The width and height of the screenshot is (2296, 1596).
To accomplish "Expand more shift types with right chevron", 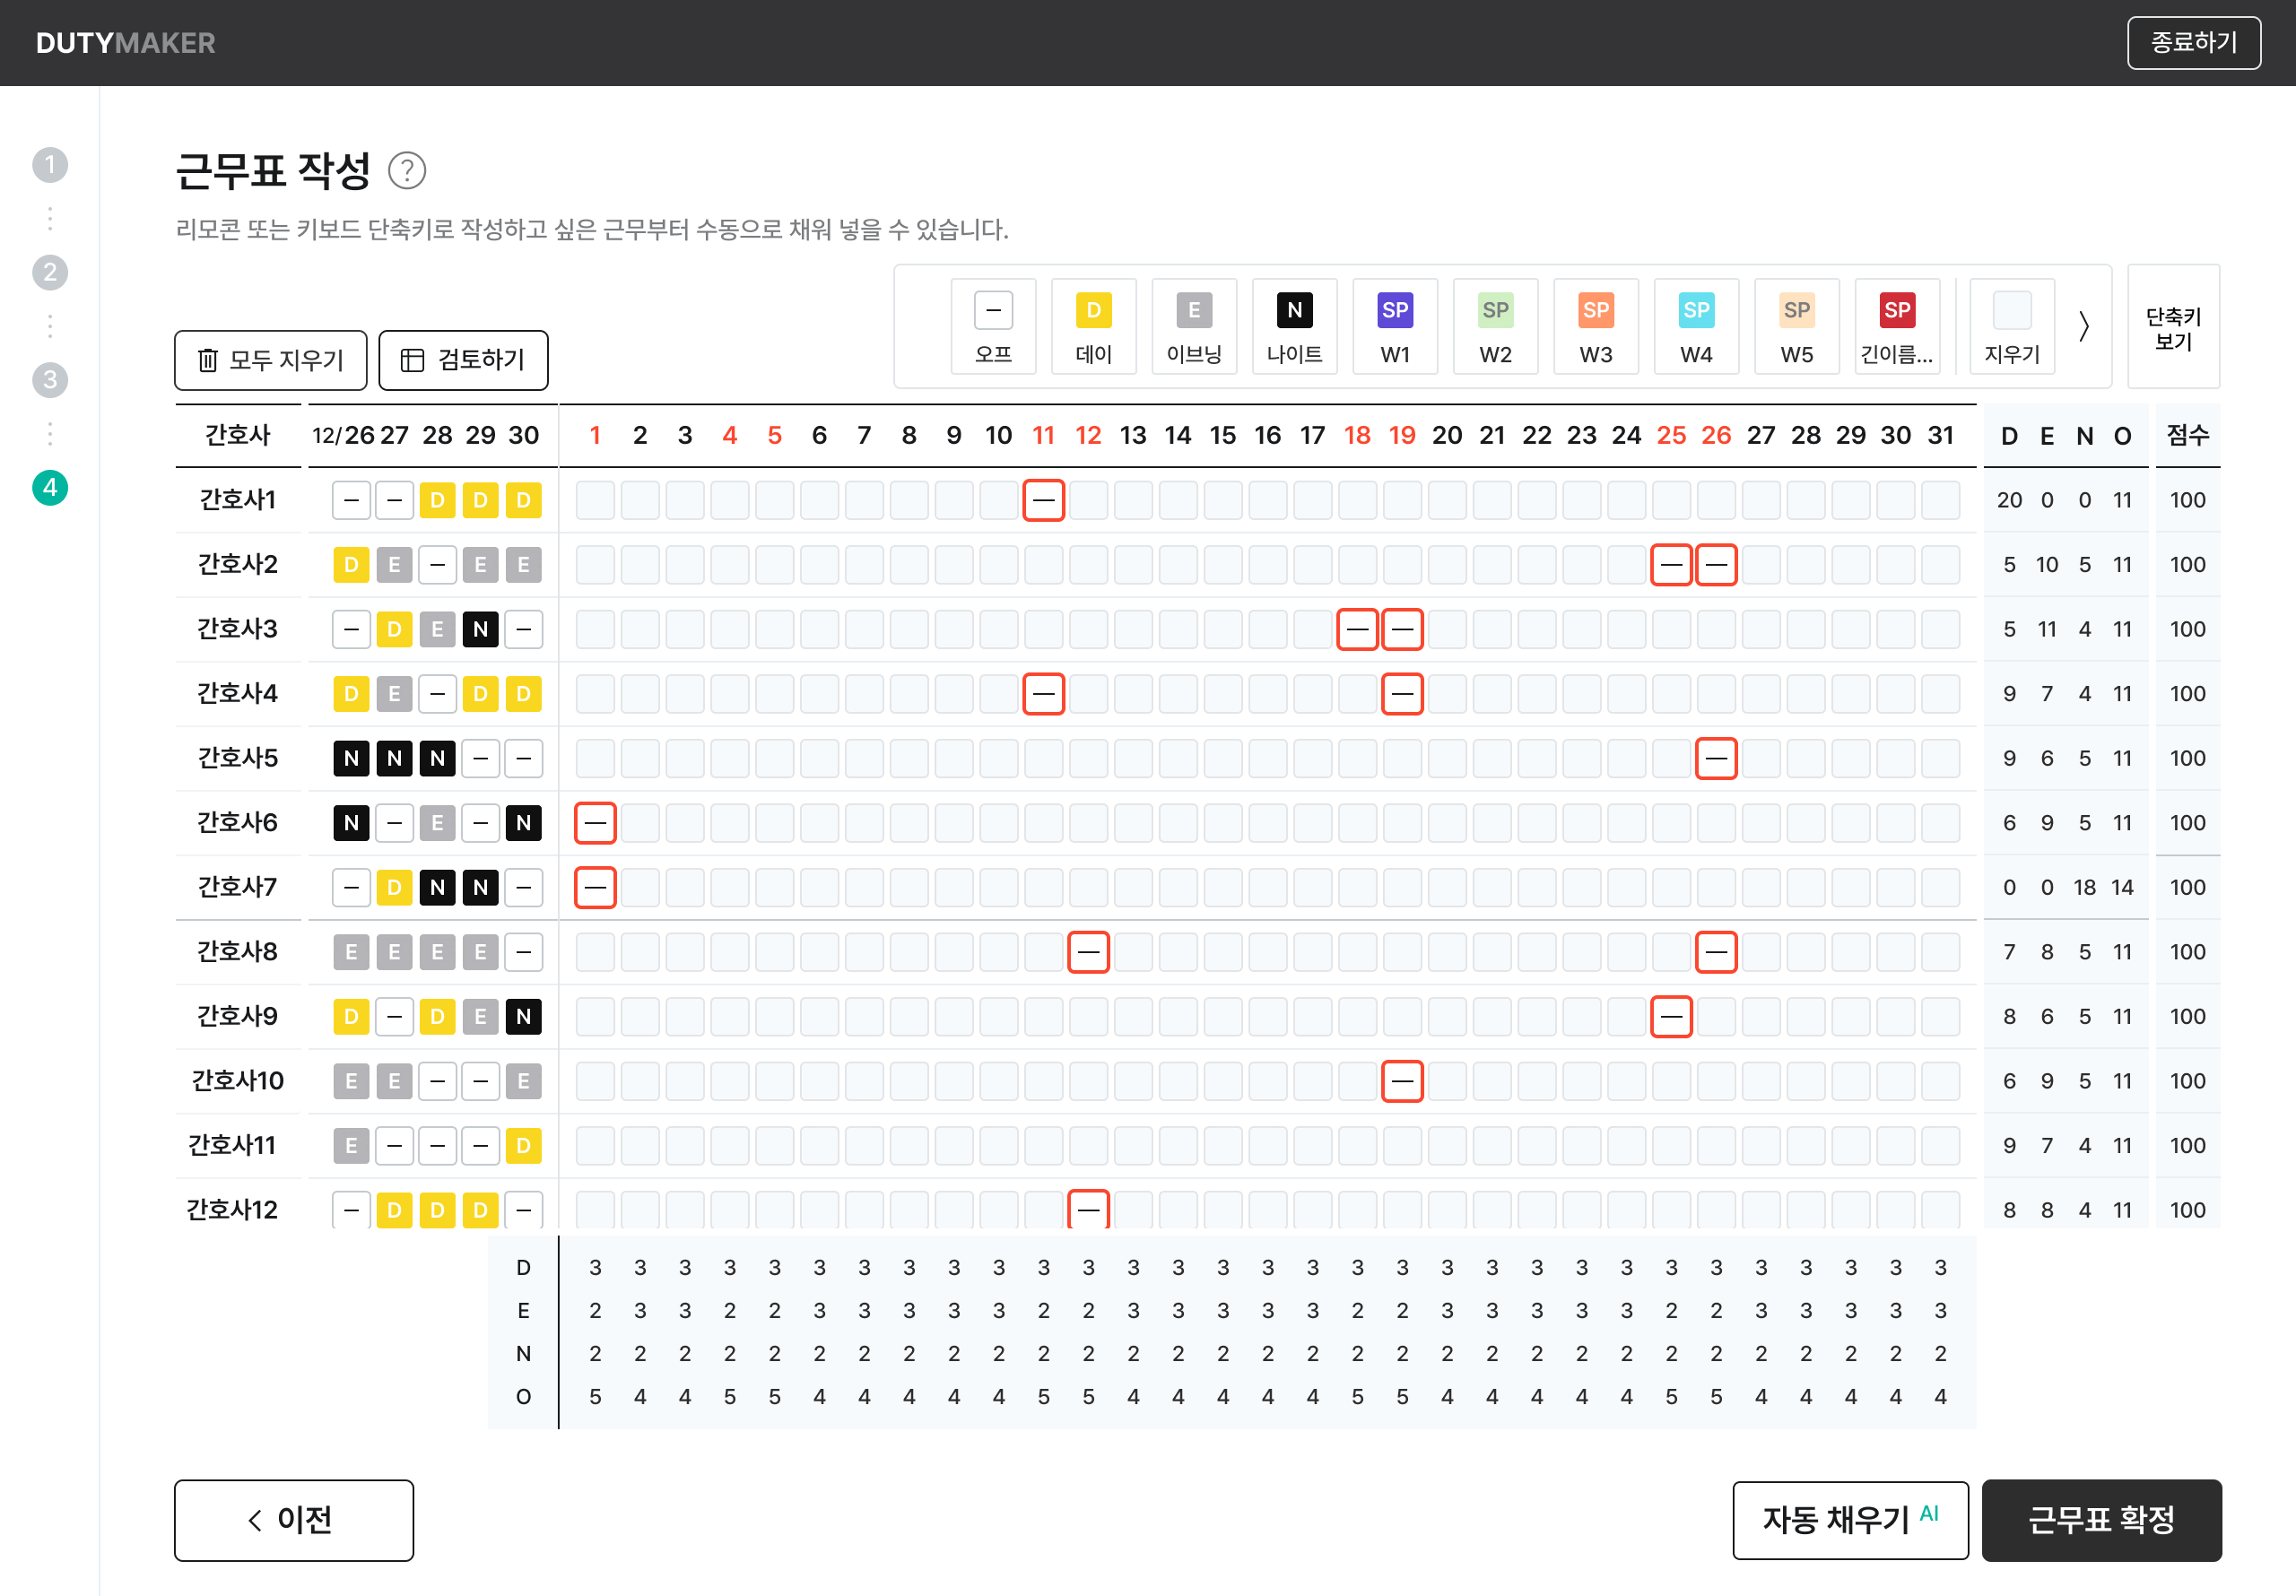I will [x=2084, y=326].
